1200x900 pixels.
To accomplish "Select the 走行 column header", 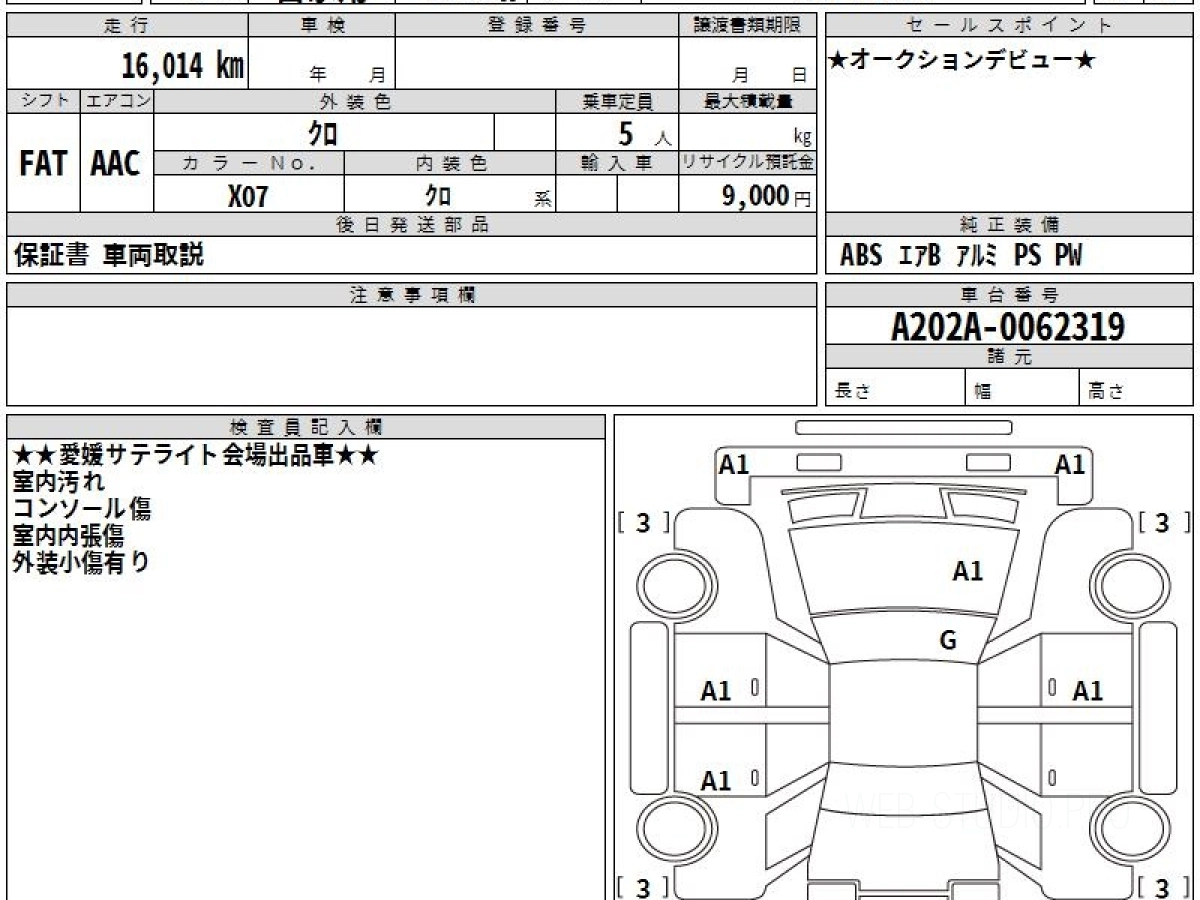I will (126, 26).
